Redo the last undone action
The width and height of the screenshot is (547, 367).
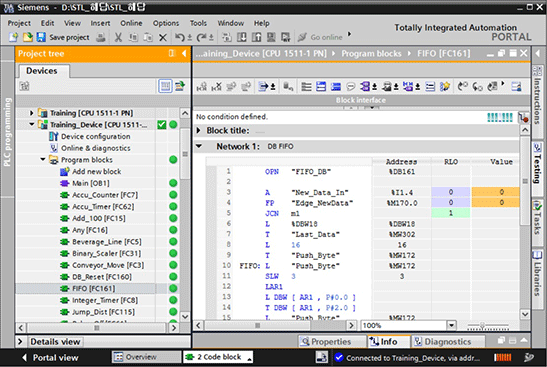201,37
